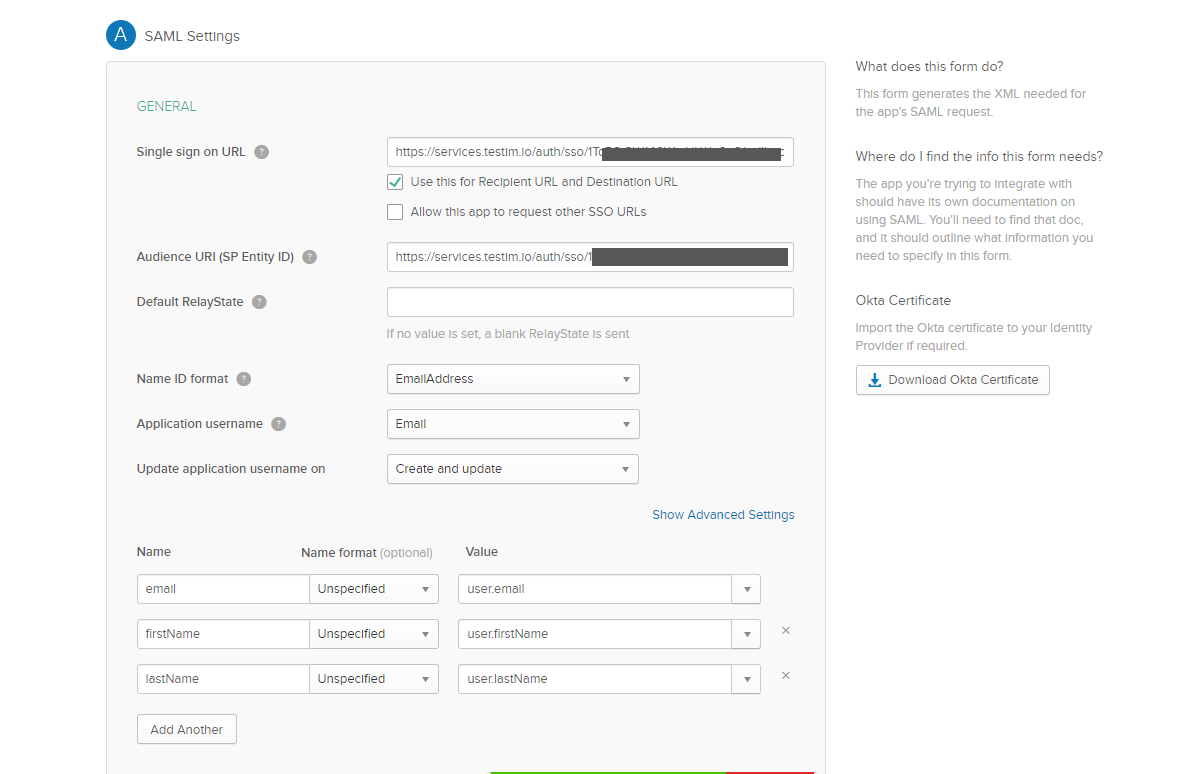Remove the firstName attribute row
Screen dimensions: 1200x774
click(785, 631)
